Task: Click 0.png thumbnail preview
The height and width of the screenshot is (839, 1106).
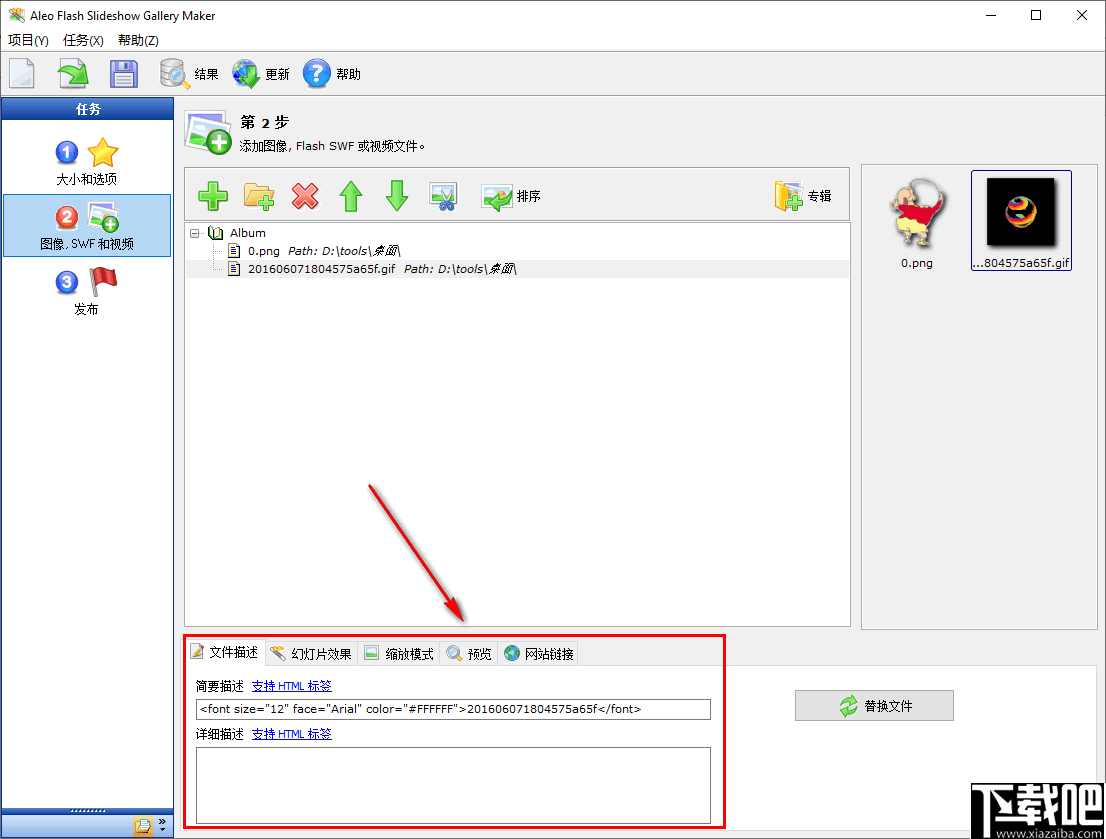Action: [917, 222]
